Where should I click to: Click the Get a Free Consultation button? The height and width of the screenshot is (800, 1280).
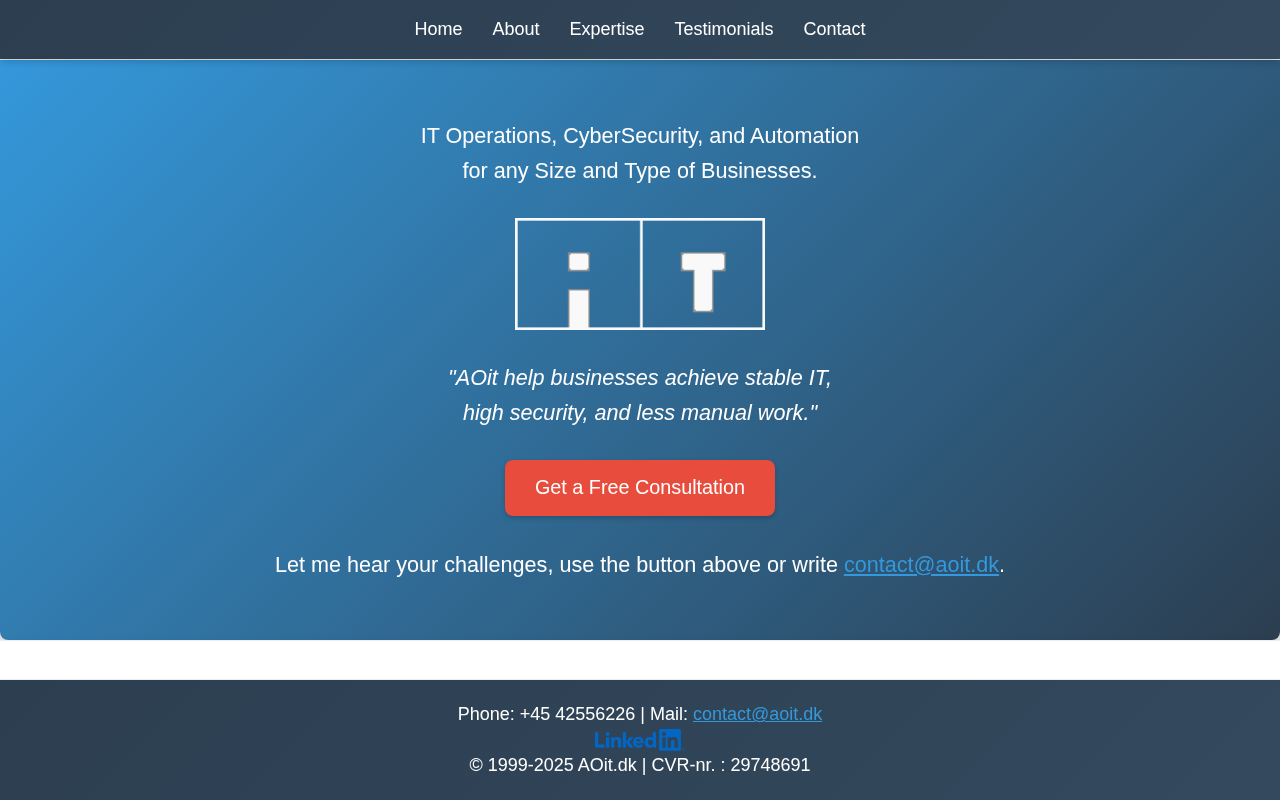coord(640,488)
